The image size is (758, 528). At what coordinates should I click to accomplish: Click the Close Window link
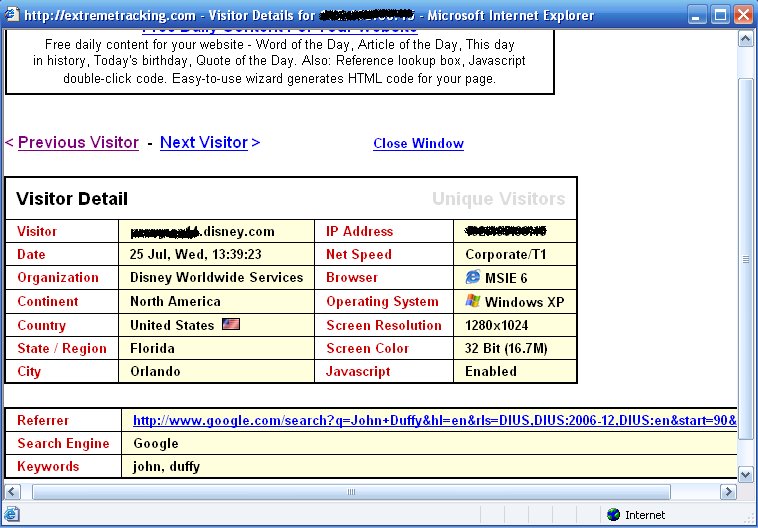pos(419,144)
